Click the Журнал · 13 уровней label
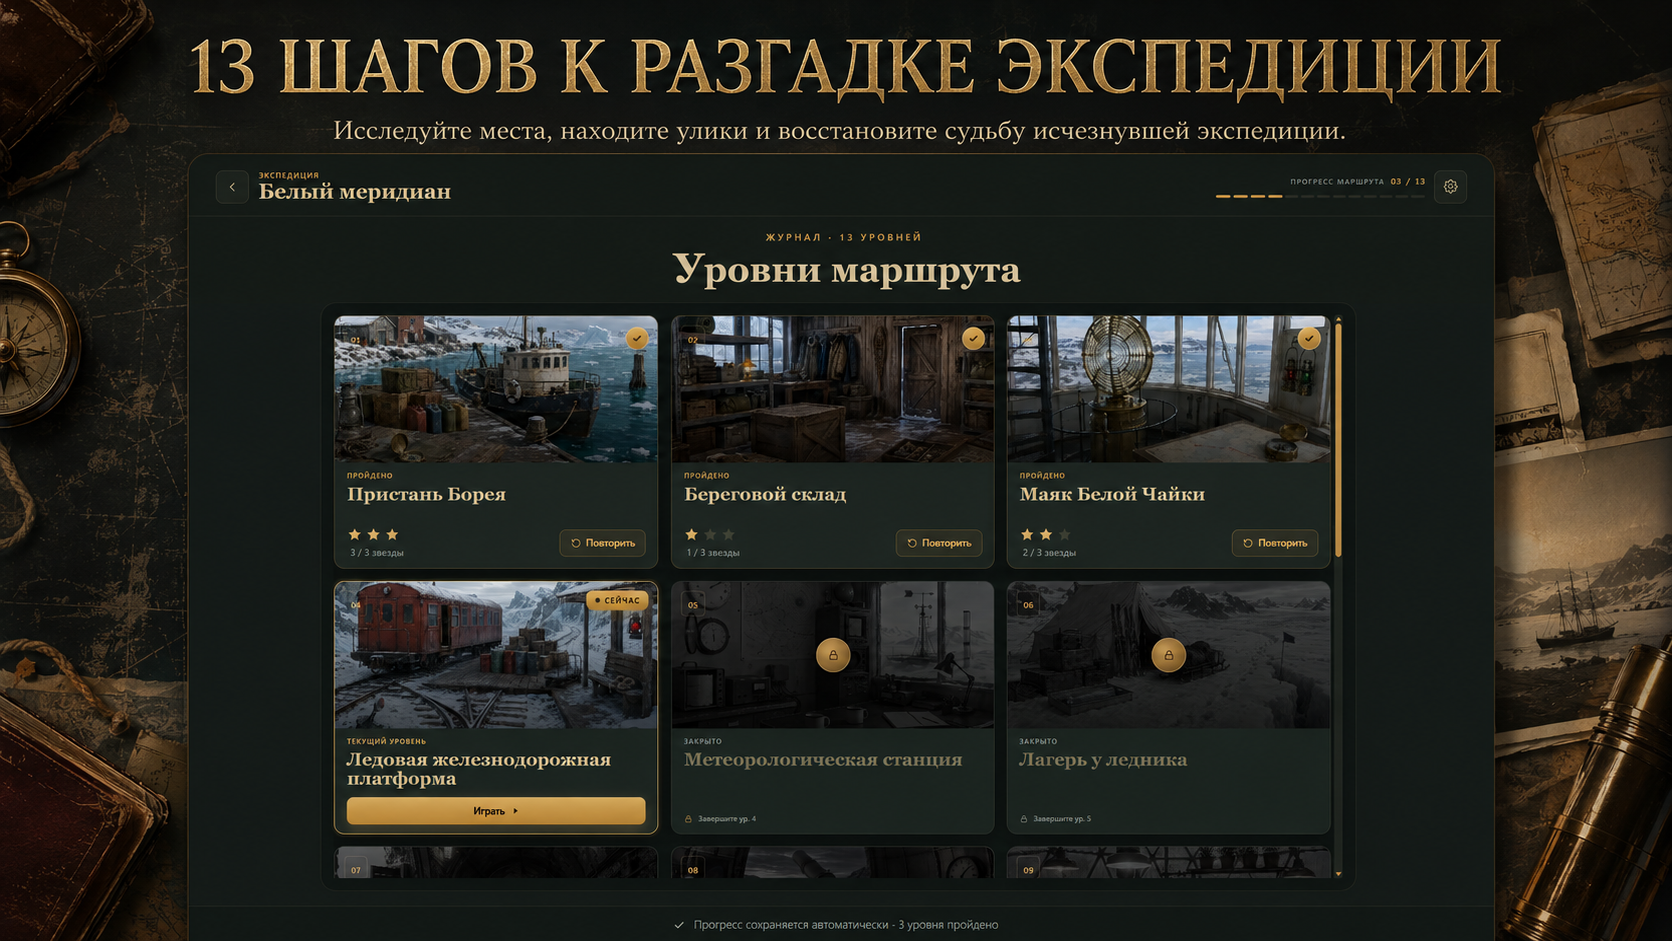The height and width of the screenshot is (941, 1672). coord(844,237)
